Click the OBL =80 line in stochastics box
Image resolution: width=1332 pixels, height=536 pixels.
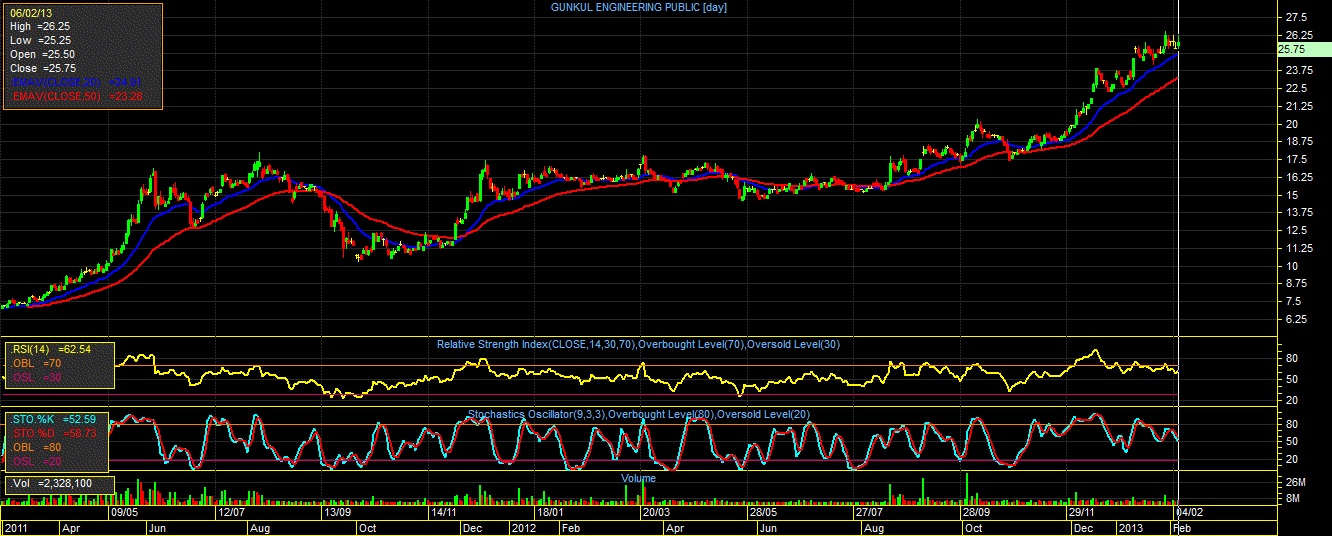(x=37, y=447)
